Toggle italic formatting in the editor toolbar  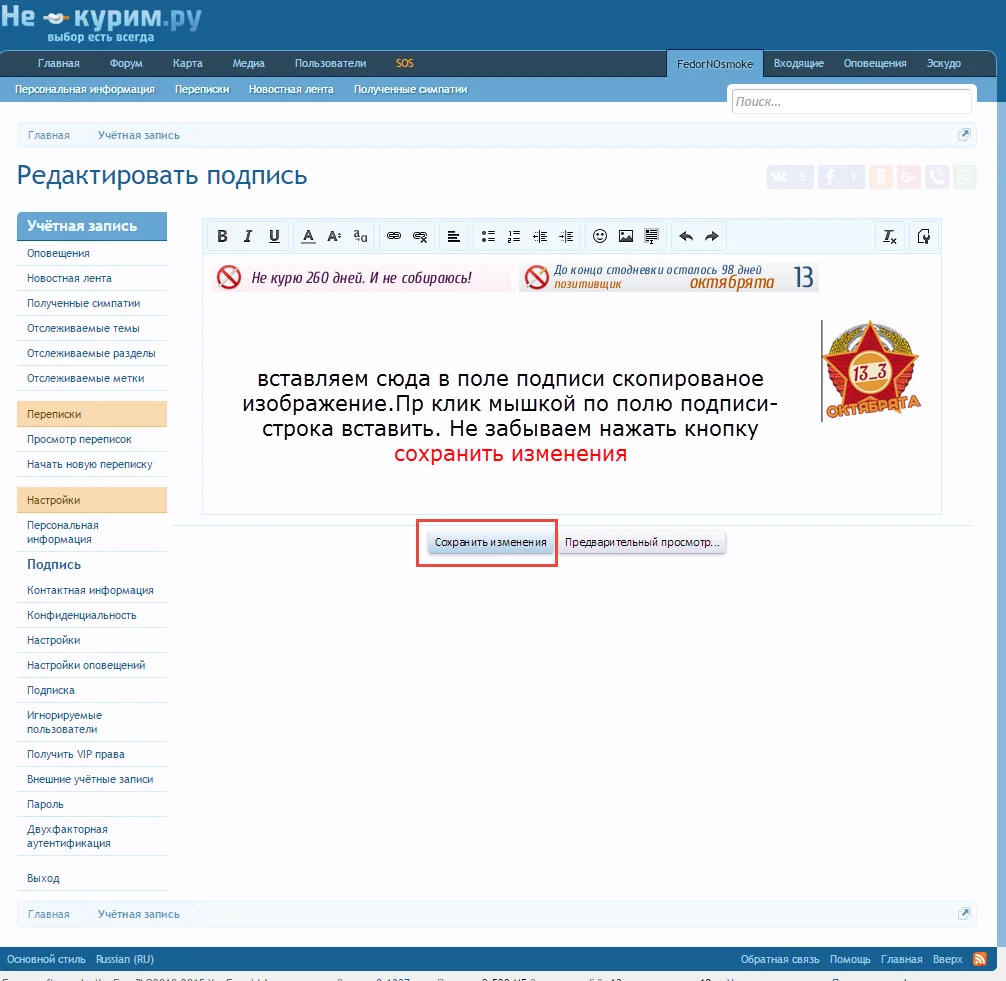click(x=248, y=236)
